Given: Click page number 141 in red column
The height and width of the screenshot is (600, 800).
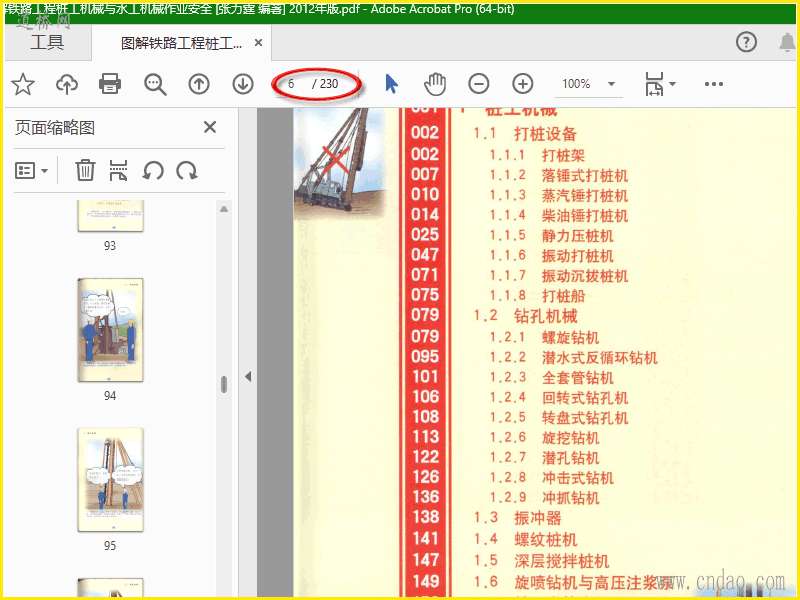Looking at the screenshot, I should click(425, 539).
